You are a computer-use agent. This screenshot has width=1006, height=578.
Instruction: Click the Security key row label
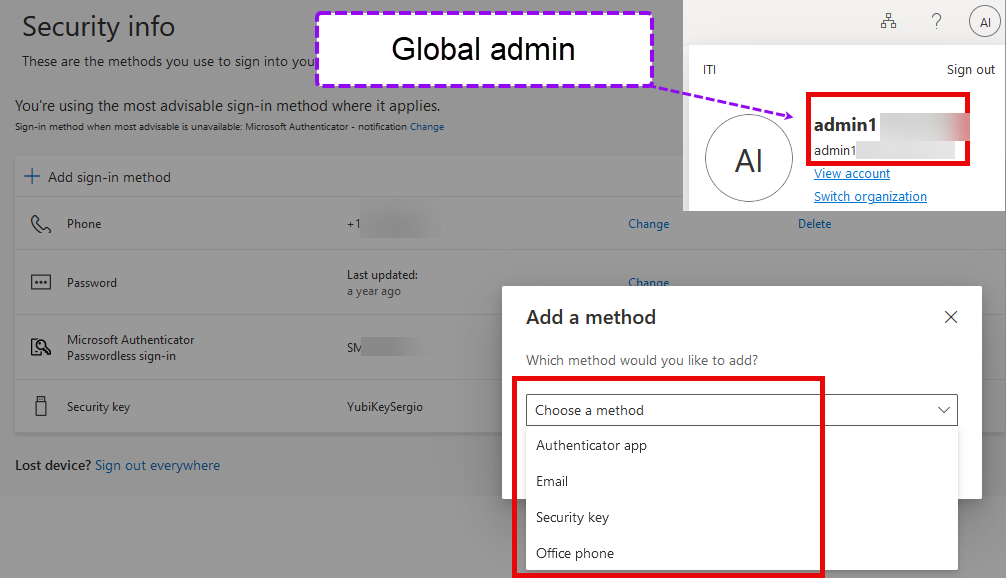(98, 407)
